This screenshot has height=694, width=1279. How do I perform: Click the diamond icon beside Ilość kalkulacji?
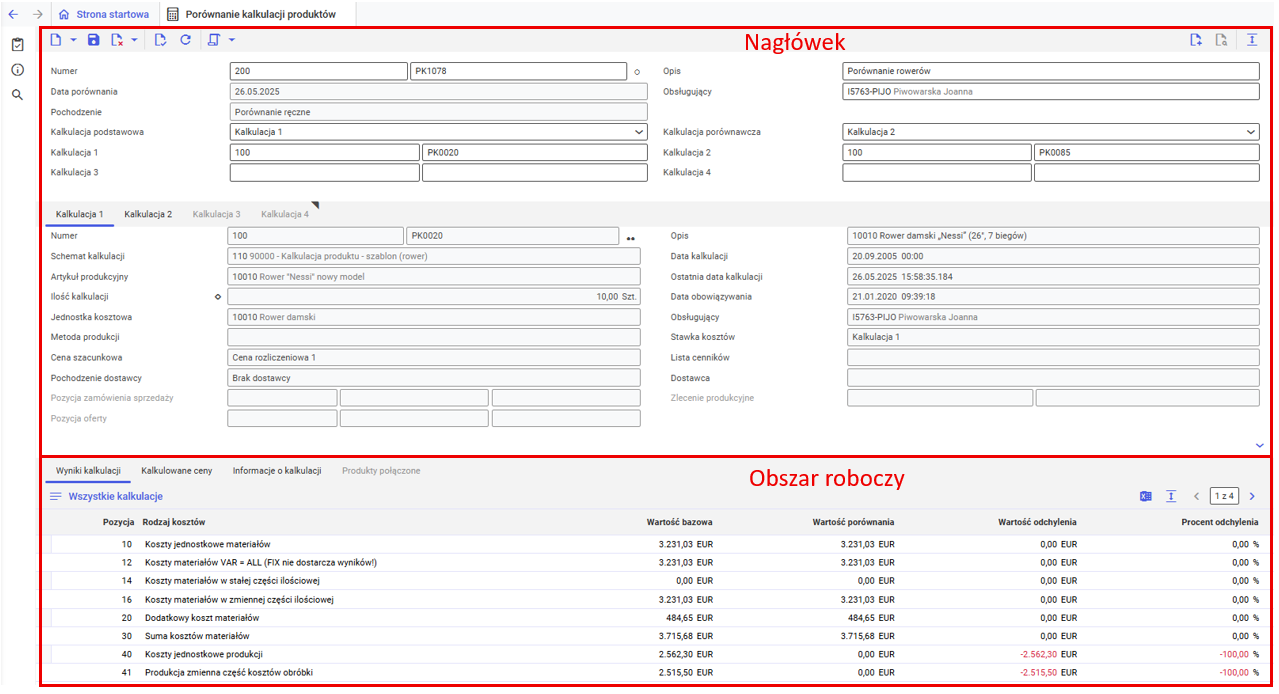(218, 297)
